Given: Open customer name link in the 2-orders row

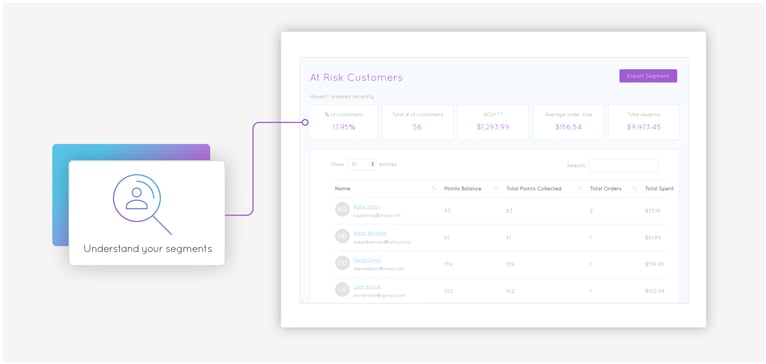Looking at the screenshot, I should [366, 206].
